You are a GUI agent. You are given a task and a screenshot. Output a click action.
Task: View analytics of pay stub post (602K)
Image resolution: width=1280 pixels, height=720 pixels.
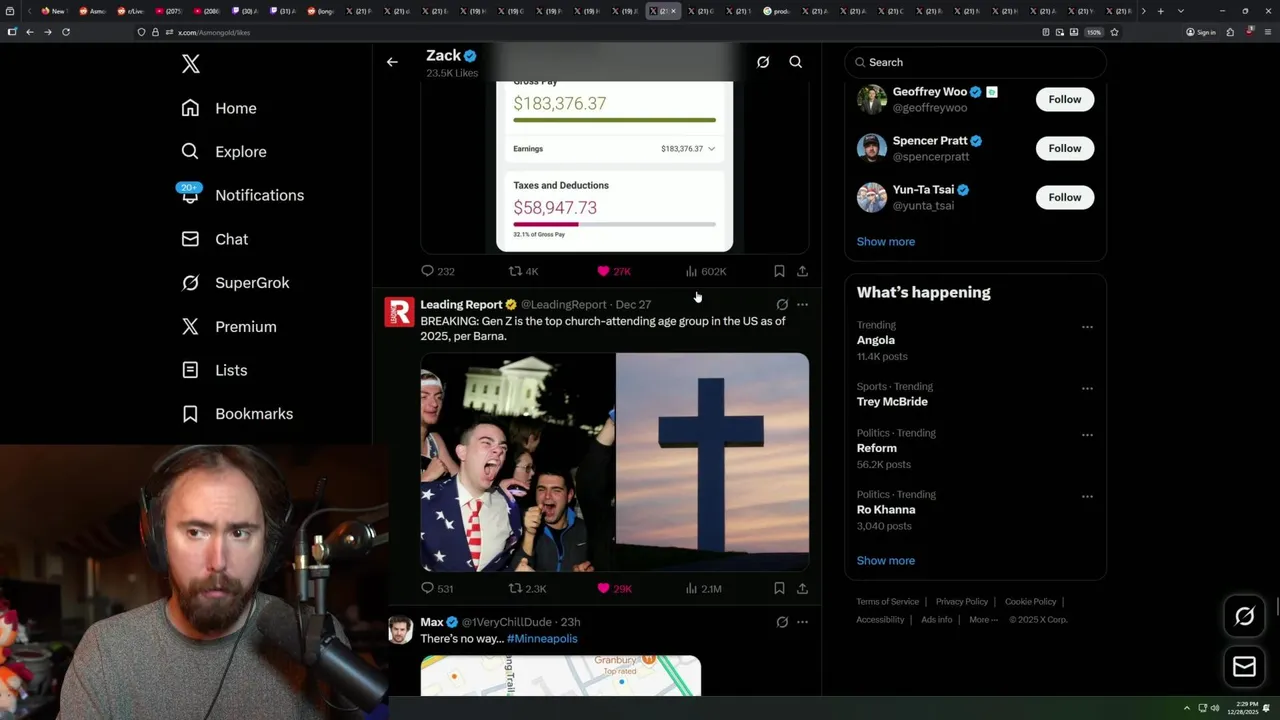click(x=705, y=271)
